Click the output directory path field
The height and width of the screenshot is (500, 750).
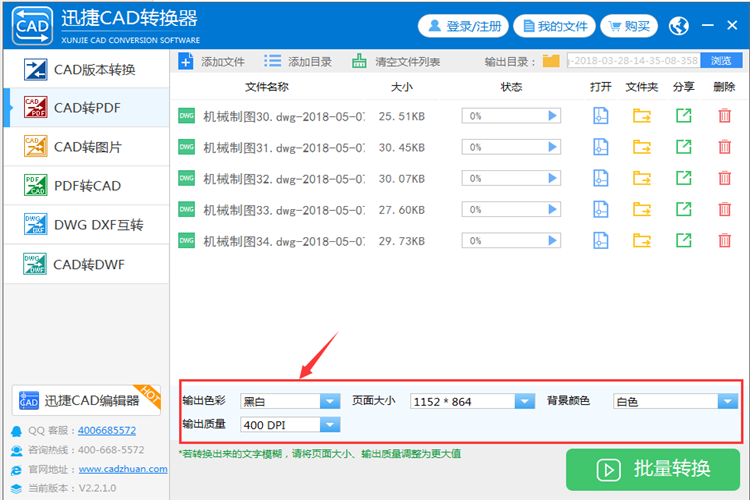634,61
